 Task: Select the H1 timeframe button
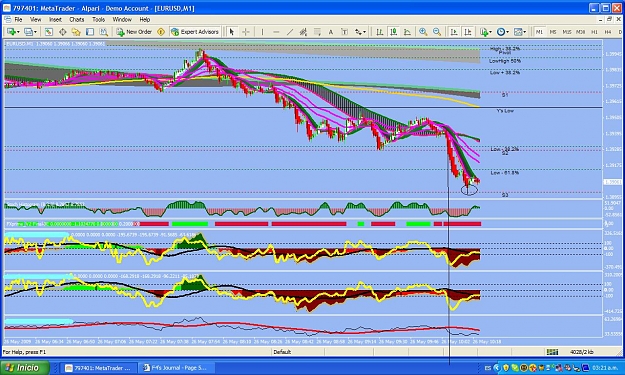(x=594, y=32)
